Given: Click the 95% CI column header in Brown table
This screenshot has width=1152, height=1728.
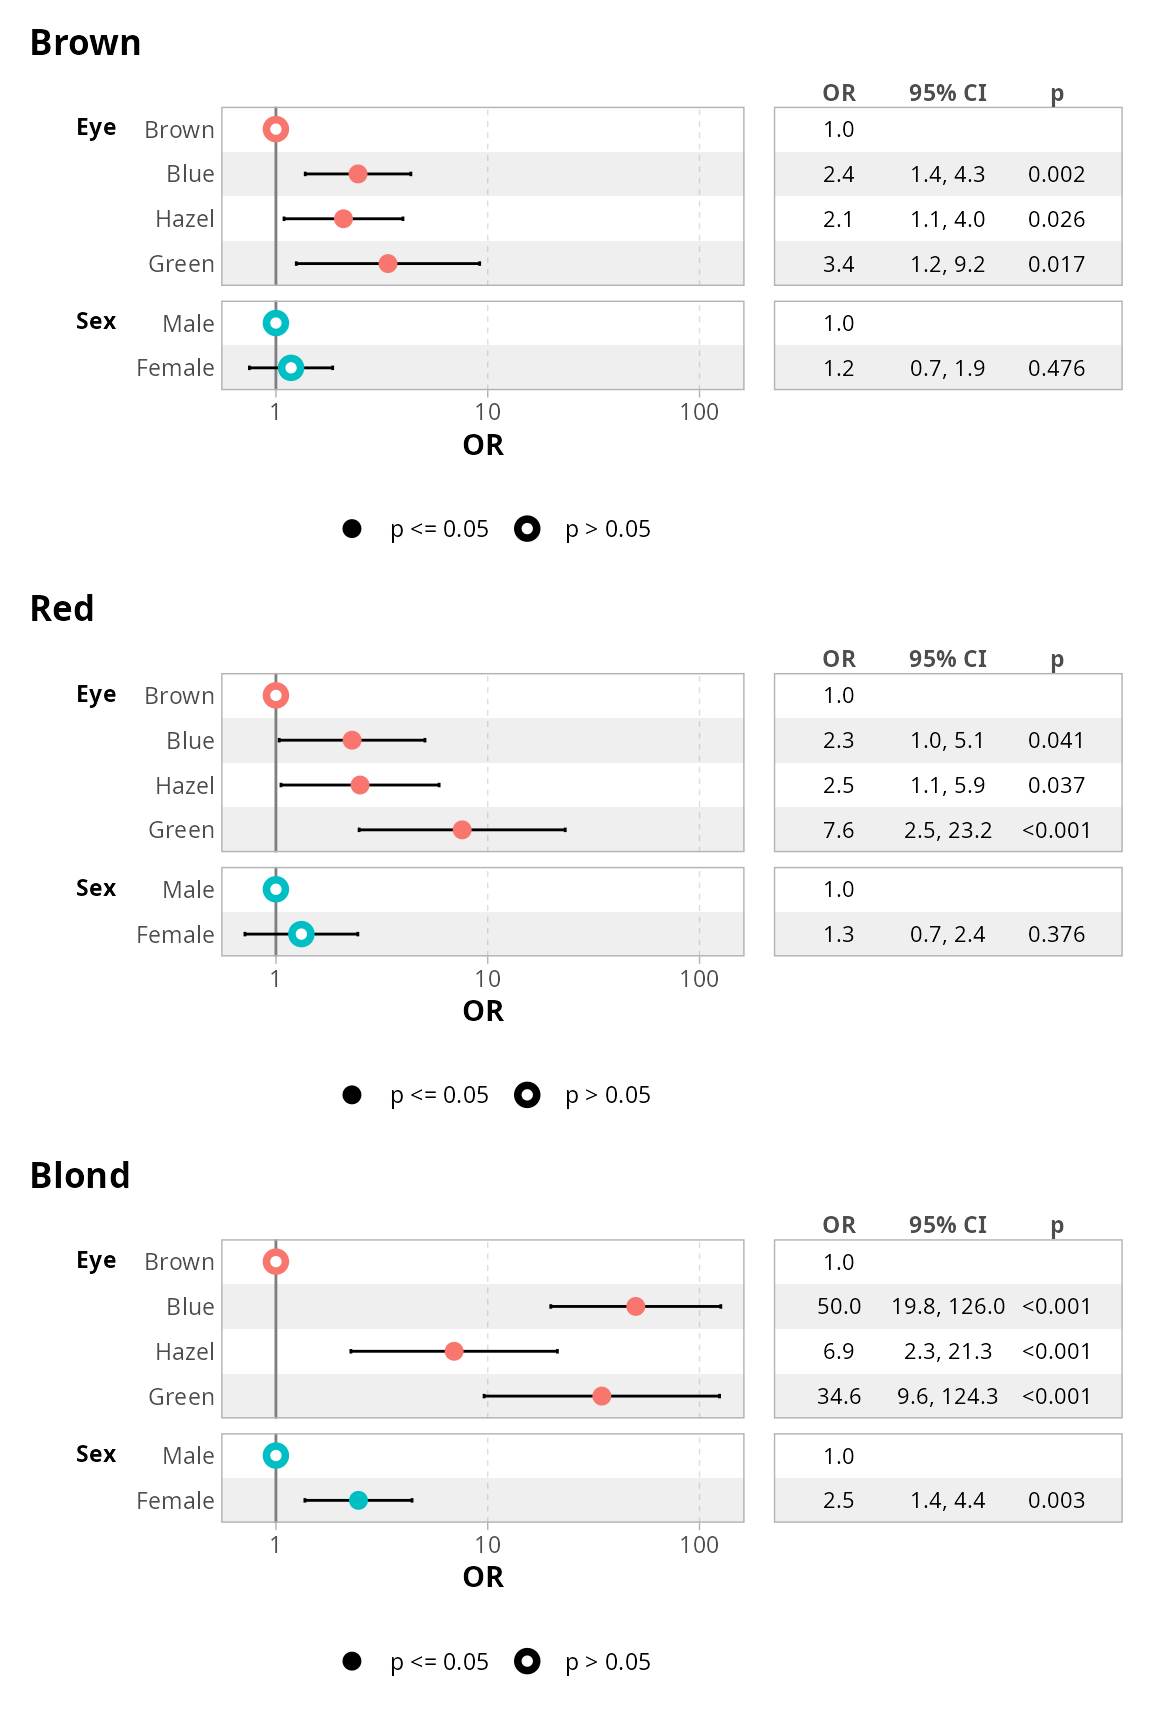Looking at the screenshot, I should click(x=947, y=93).
